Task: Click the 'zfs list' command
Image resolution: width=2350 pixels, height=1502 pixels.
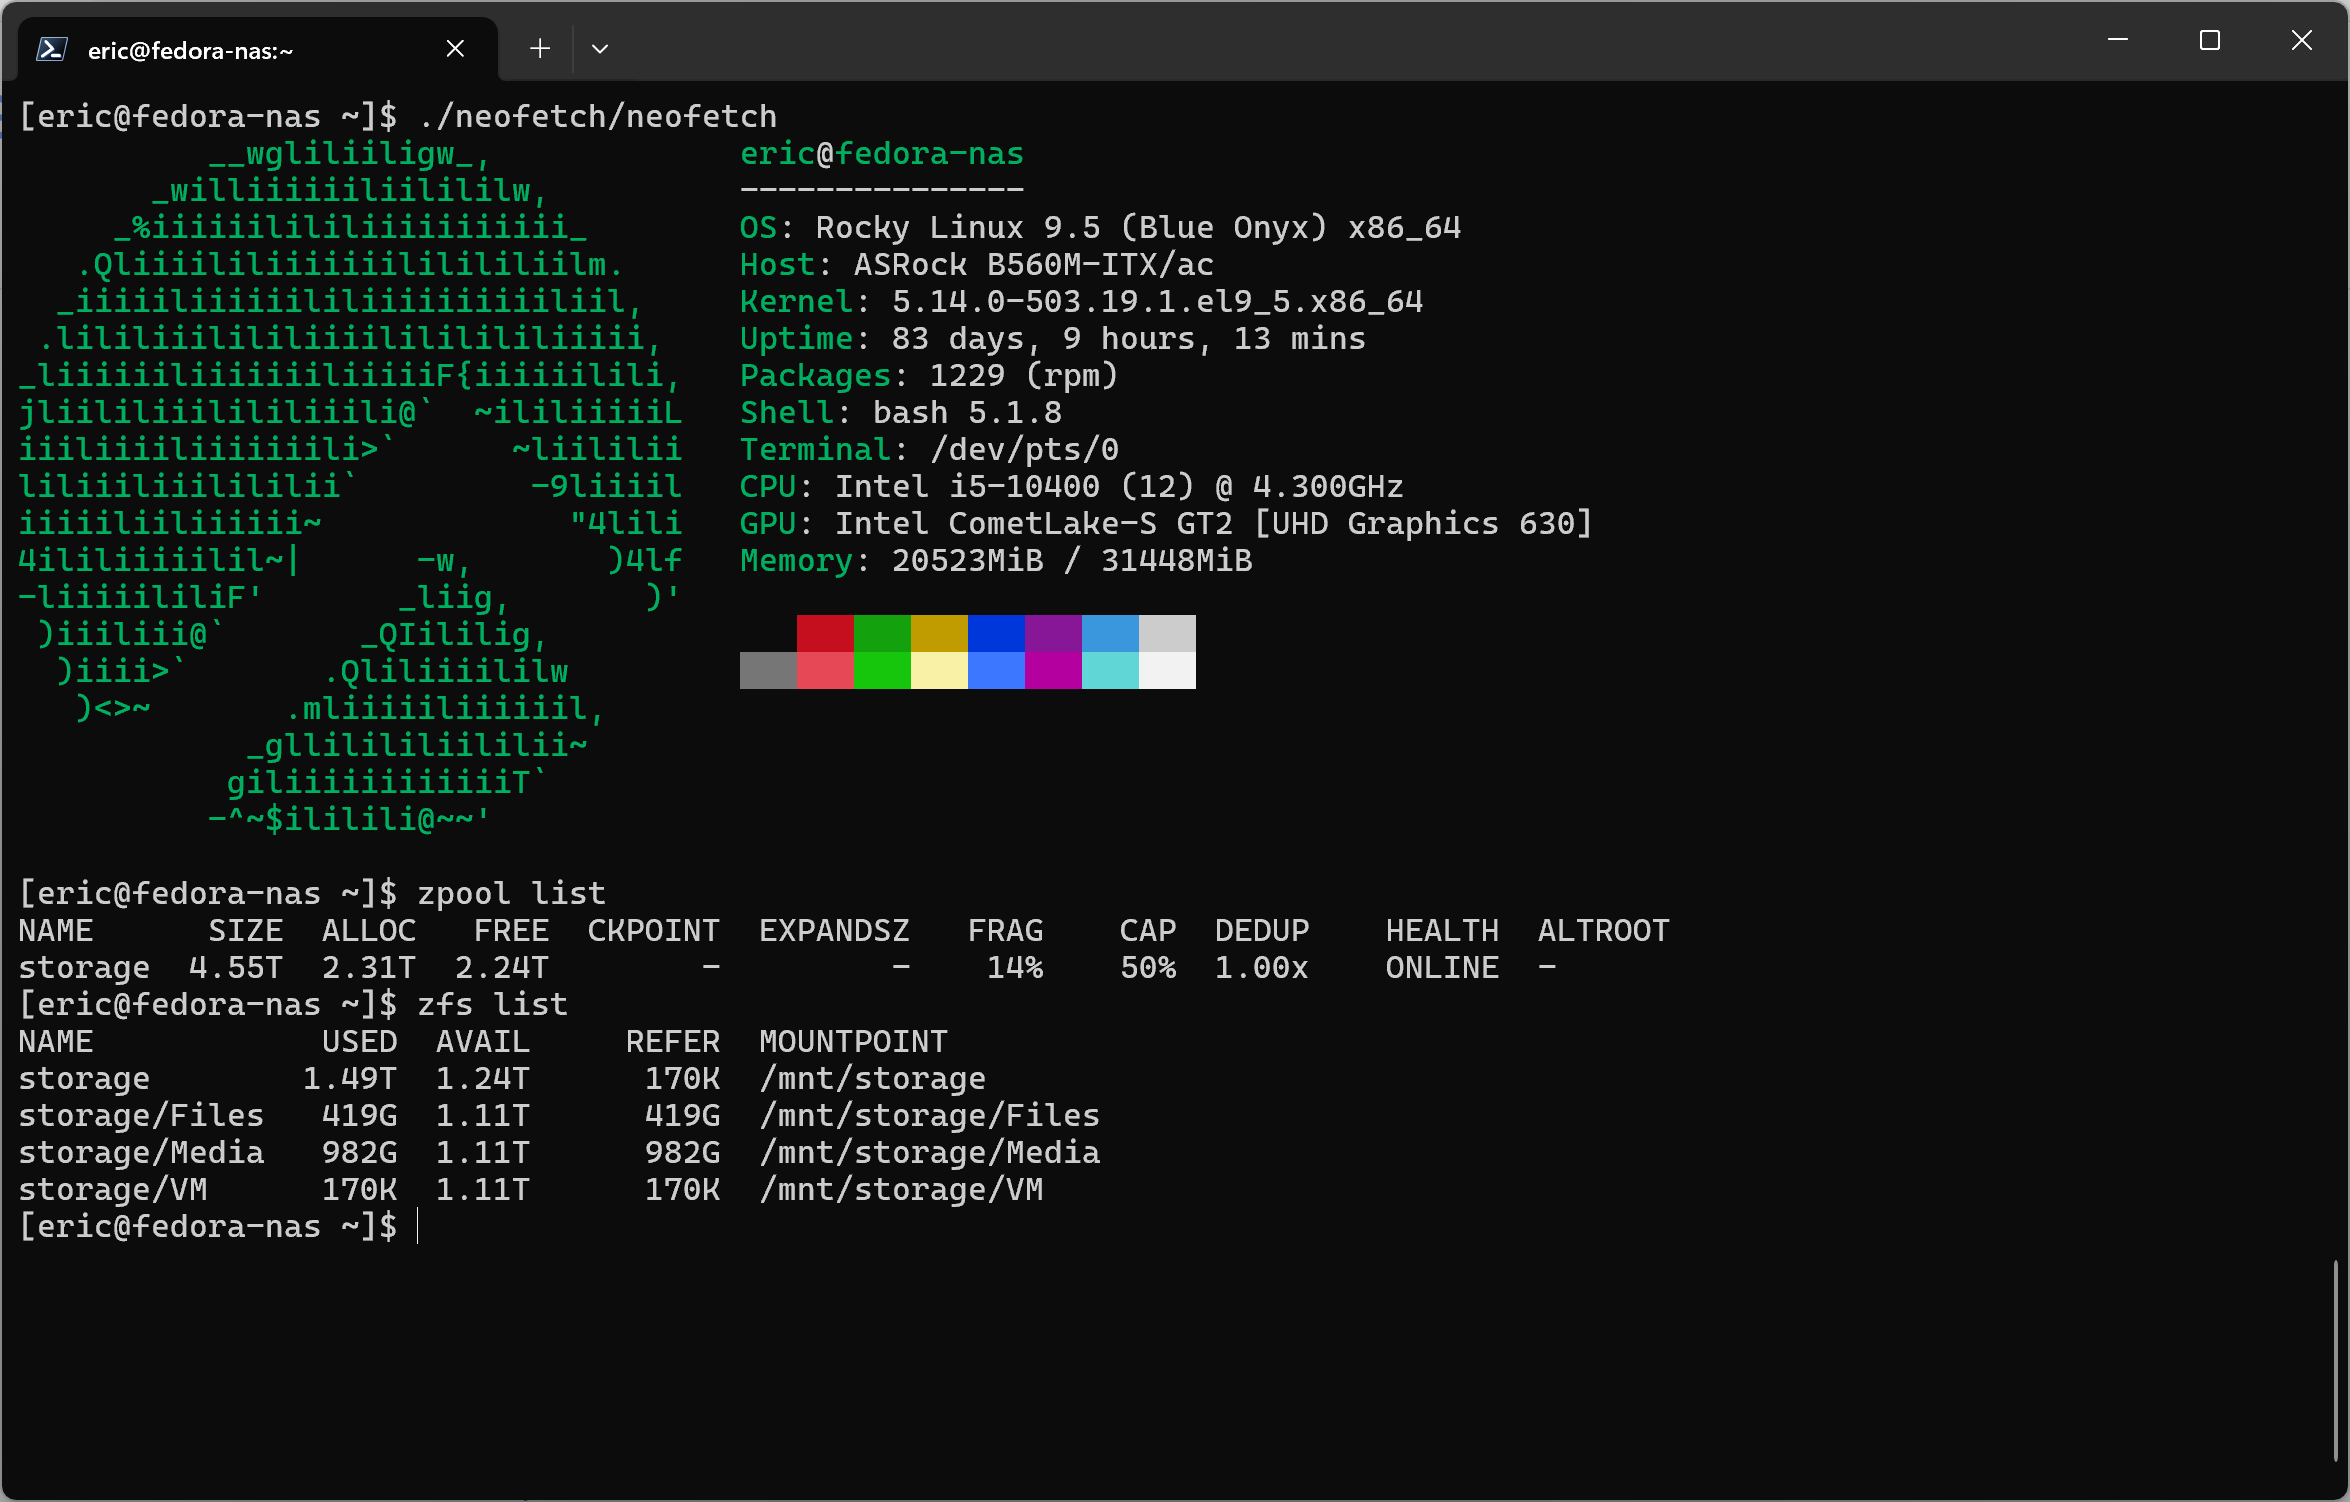Action: (x=493, y=1004)
